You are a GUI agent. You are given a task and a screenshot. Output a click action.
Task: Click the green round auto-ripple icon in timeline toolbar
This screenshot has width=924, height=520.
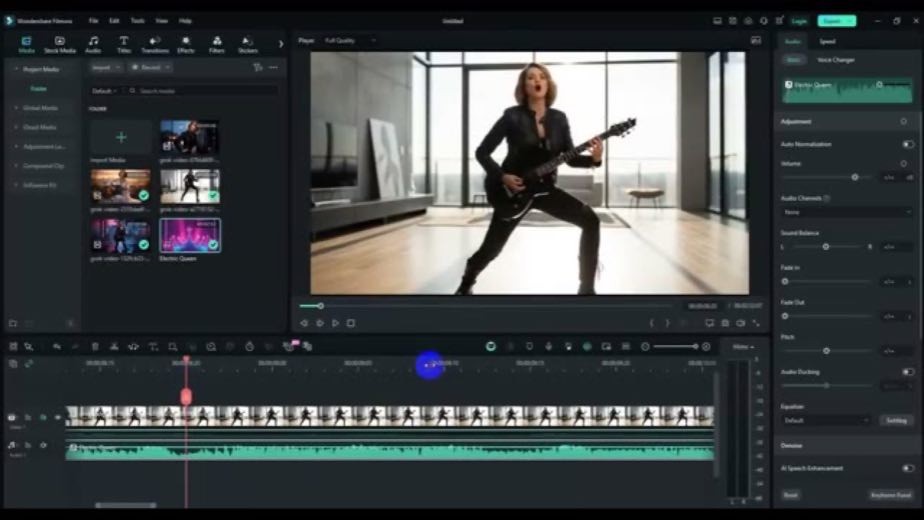coord(490,347)
